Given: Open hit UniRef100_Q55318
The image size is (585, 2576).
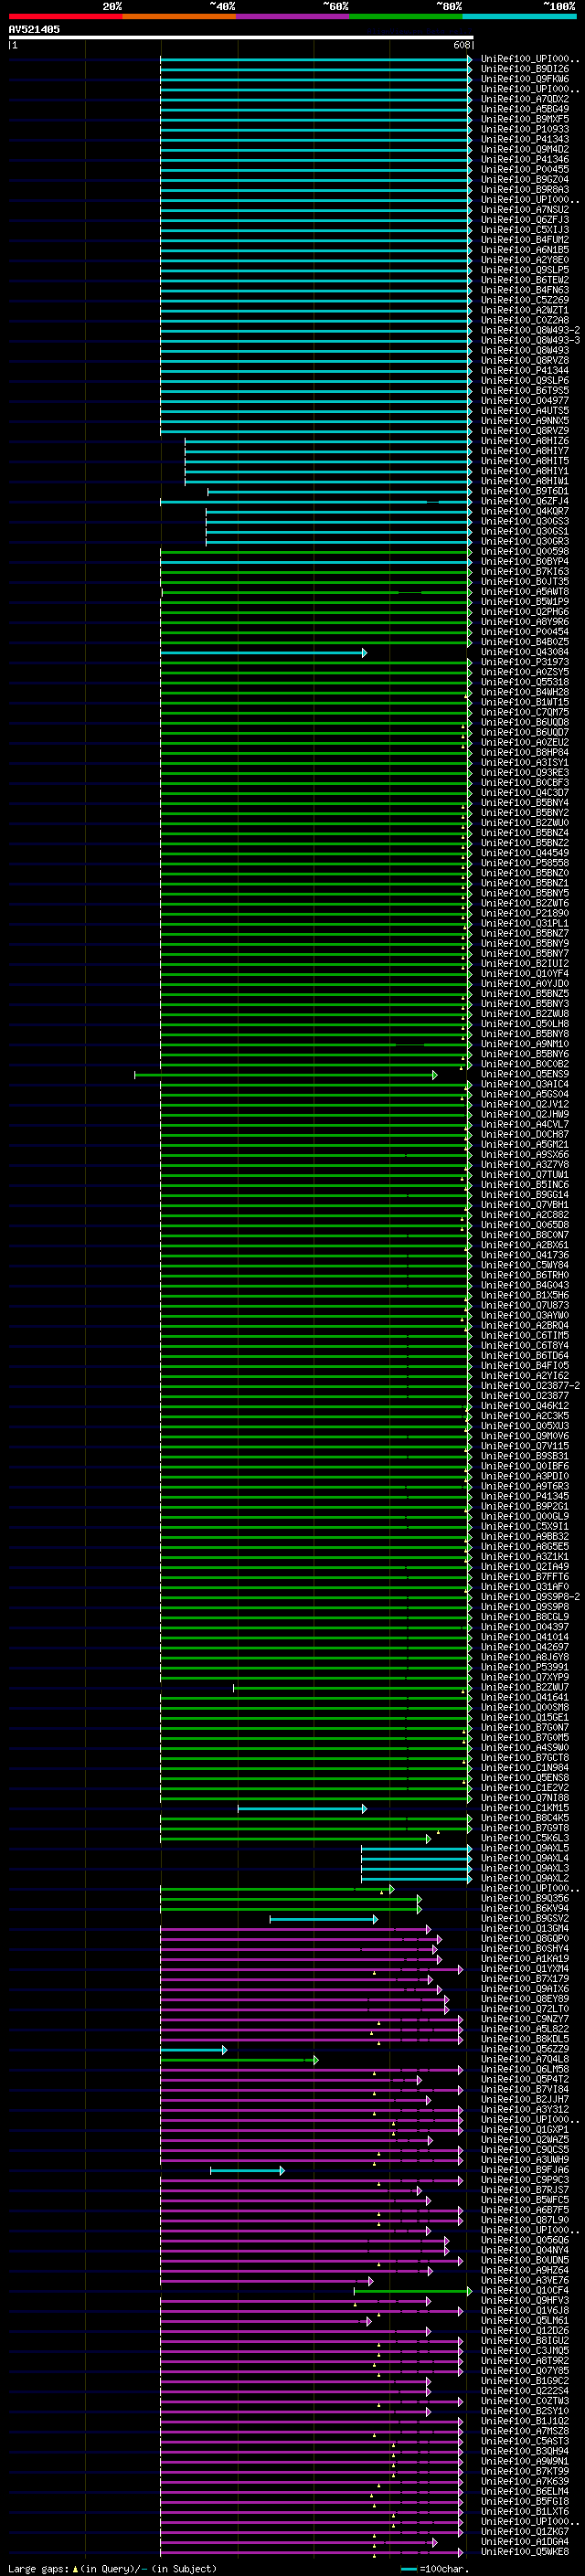Looking at the screenshot, I should [525, 682].
